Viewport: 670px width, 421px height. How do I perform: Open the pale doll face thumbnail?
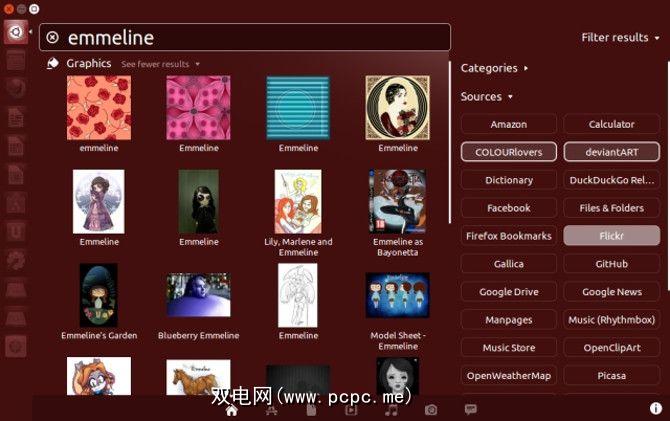397,376
